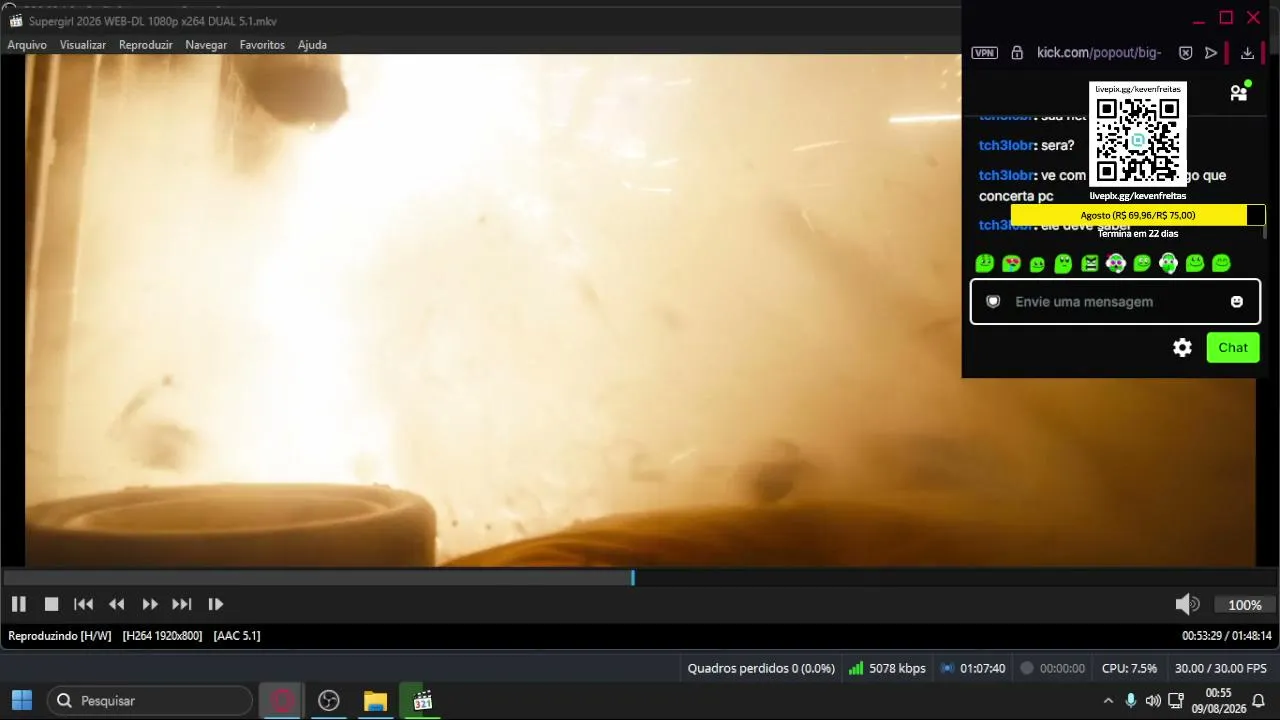
Task: Toggle the VPN badge in the address bar
Action: coord(985,53)
